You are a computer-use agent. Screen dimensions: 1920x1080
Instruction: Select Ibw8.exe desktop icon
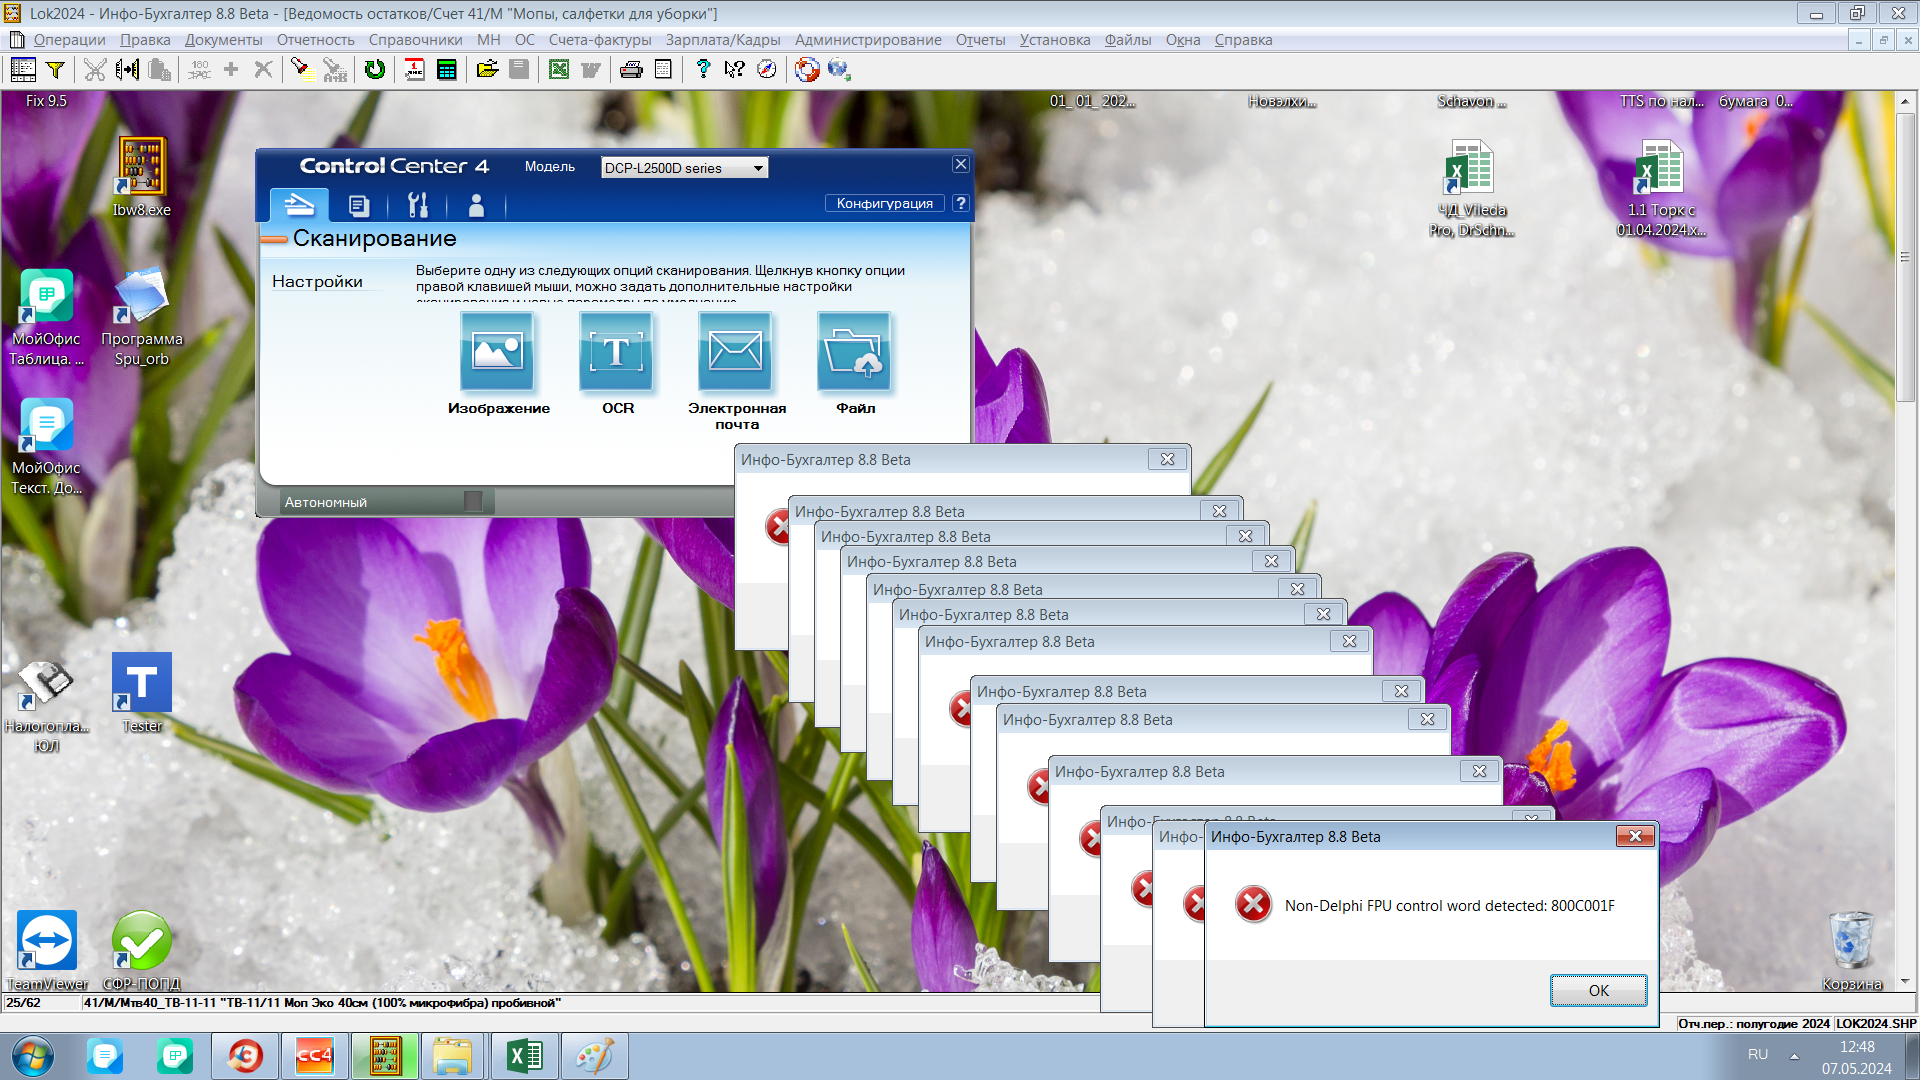pos(141,176)
